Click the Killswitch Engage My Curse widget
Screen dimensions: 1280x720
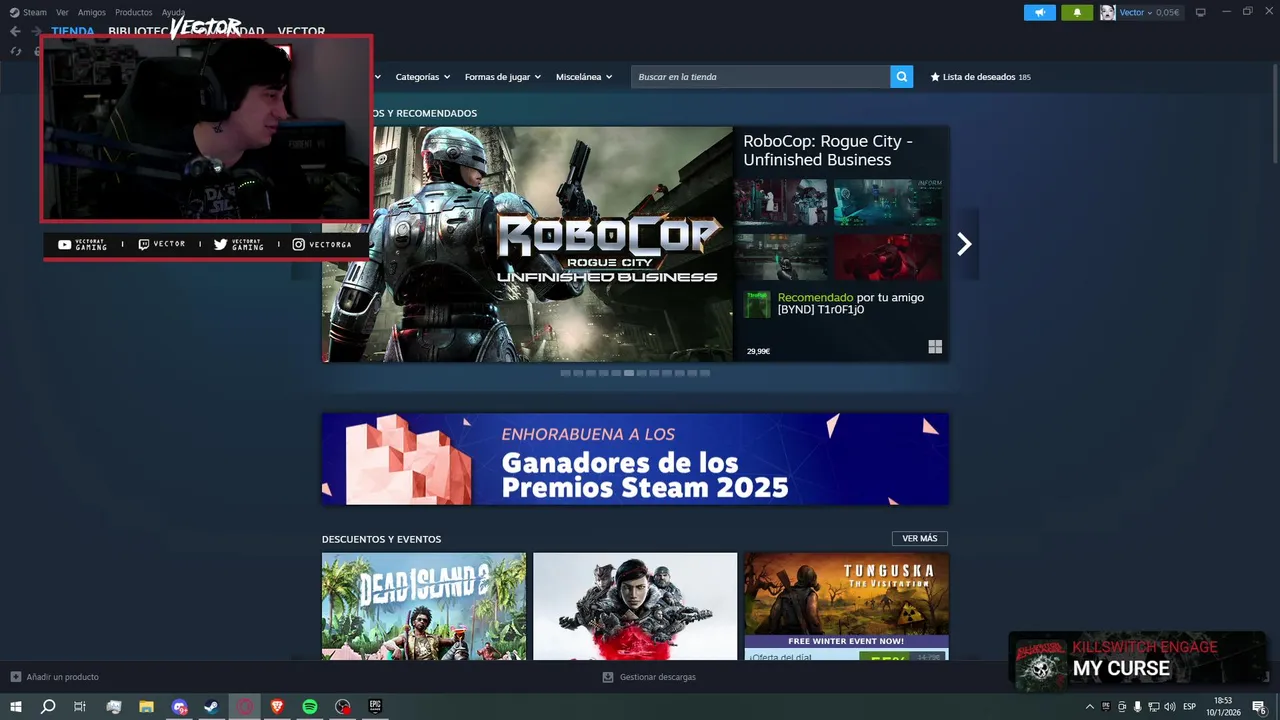pyautogui.click(x=1137, y=660)
